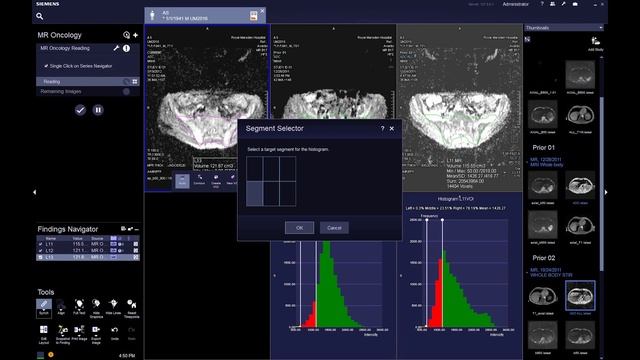Screen dimensions: 640x360
Task: Select the Remaining Images workflow step
Action: click(88, 91)
